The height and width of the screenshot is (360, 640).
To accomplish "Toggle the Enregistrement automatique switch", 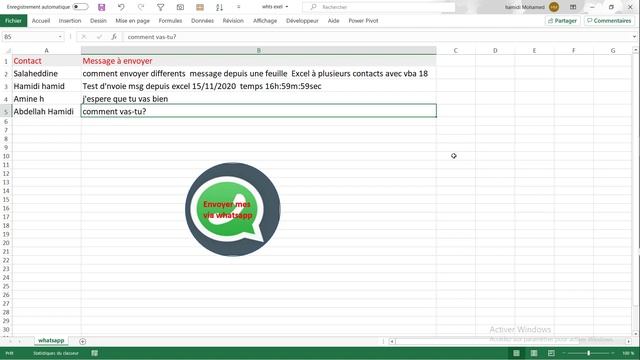I will click(80, 7).
